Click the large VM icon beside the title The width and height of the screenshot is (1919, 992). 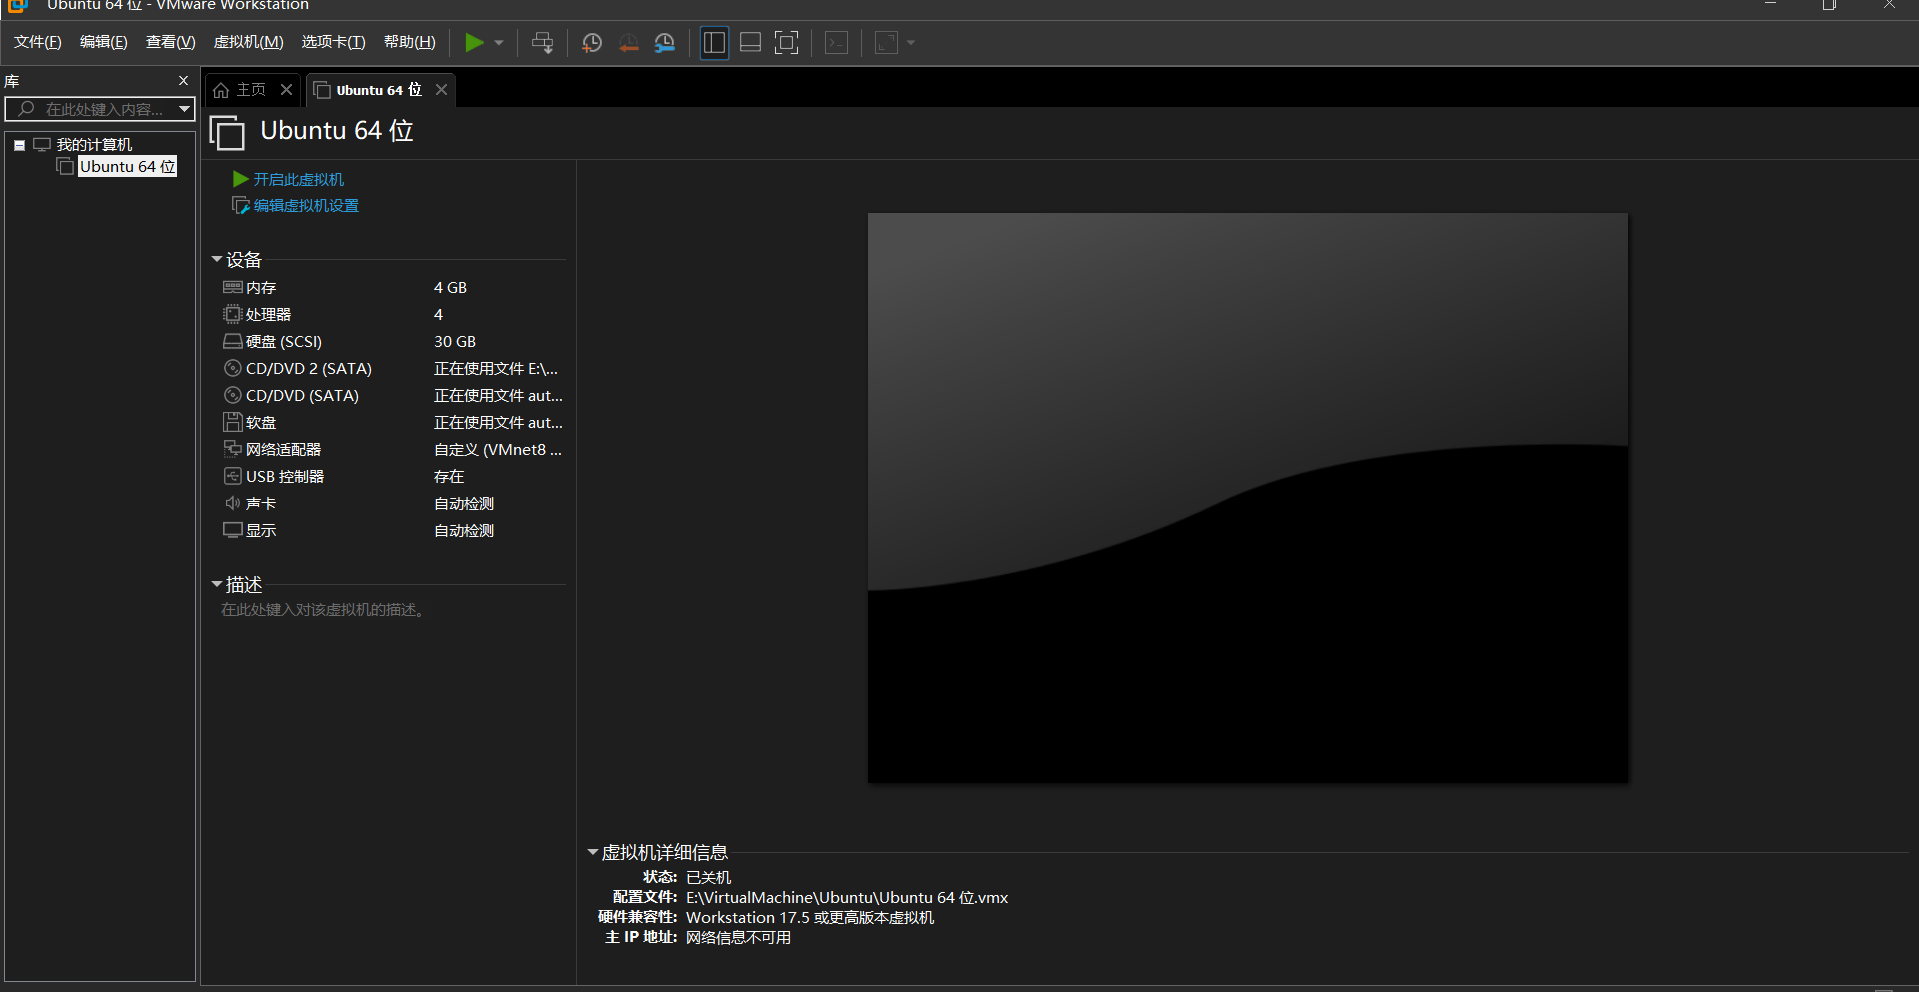(227, 132)
